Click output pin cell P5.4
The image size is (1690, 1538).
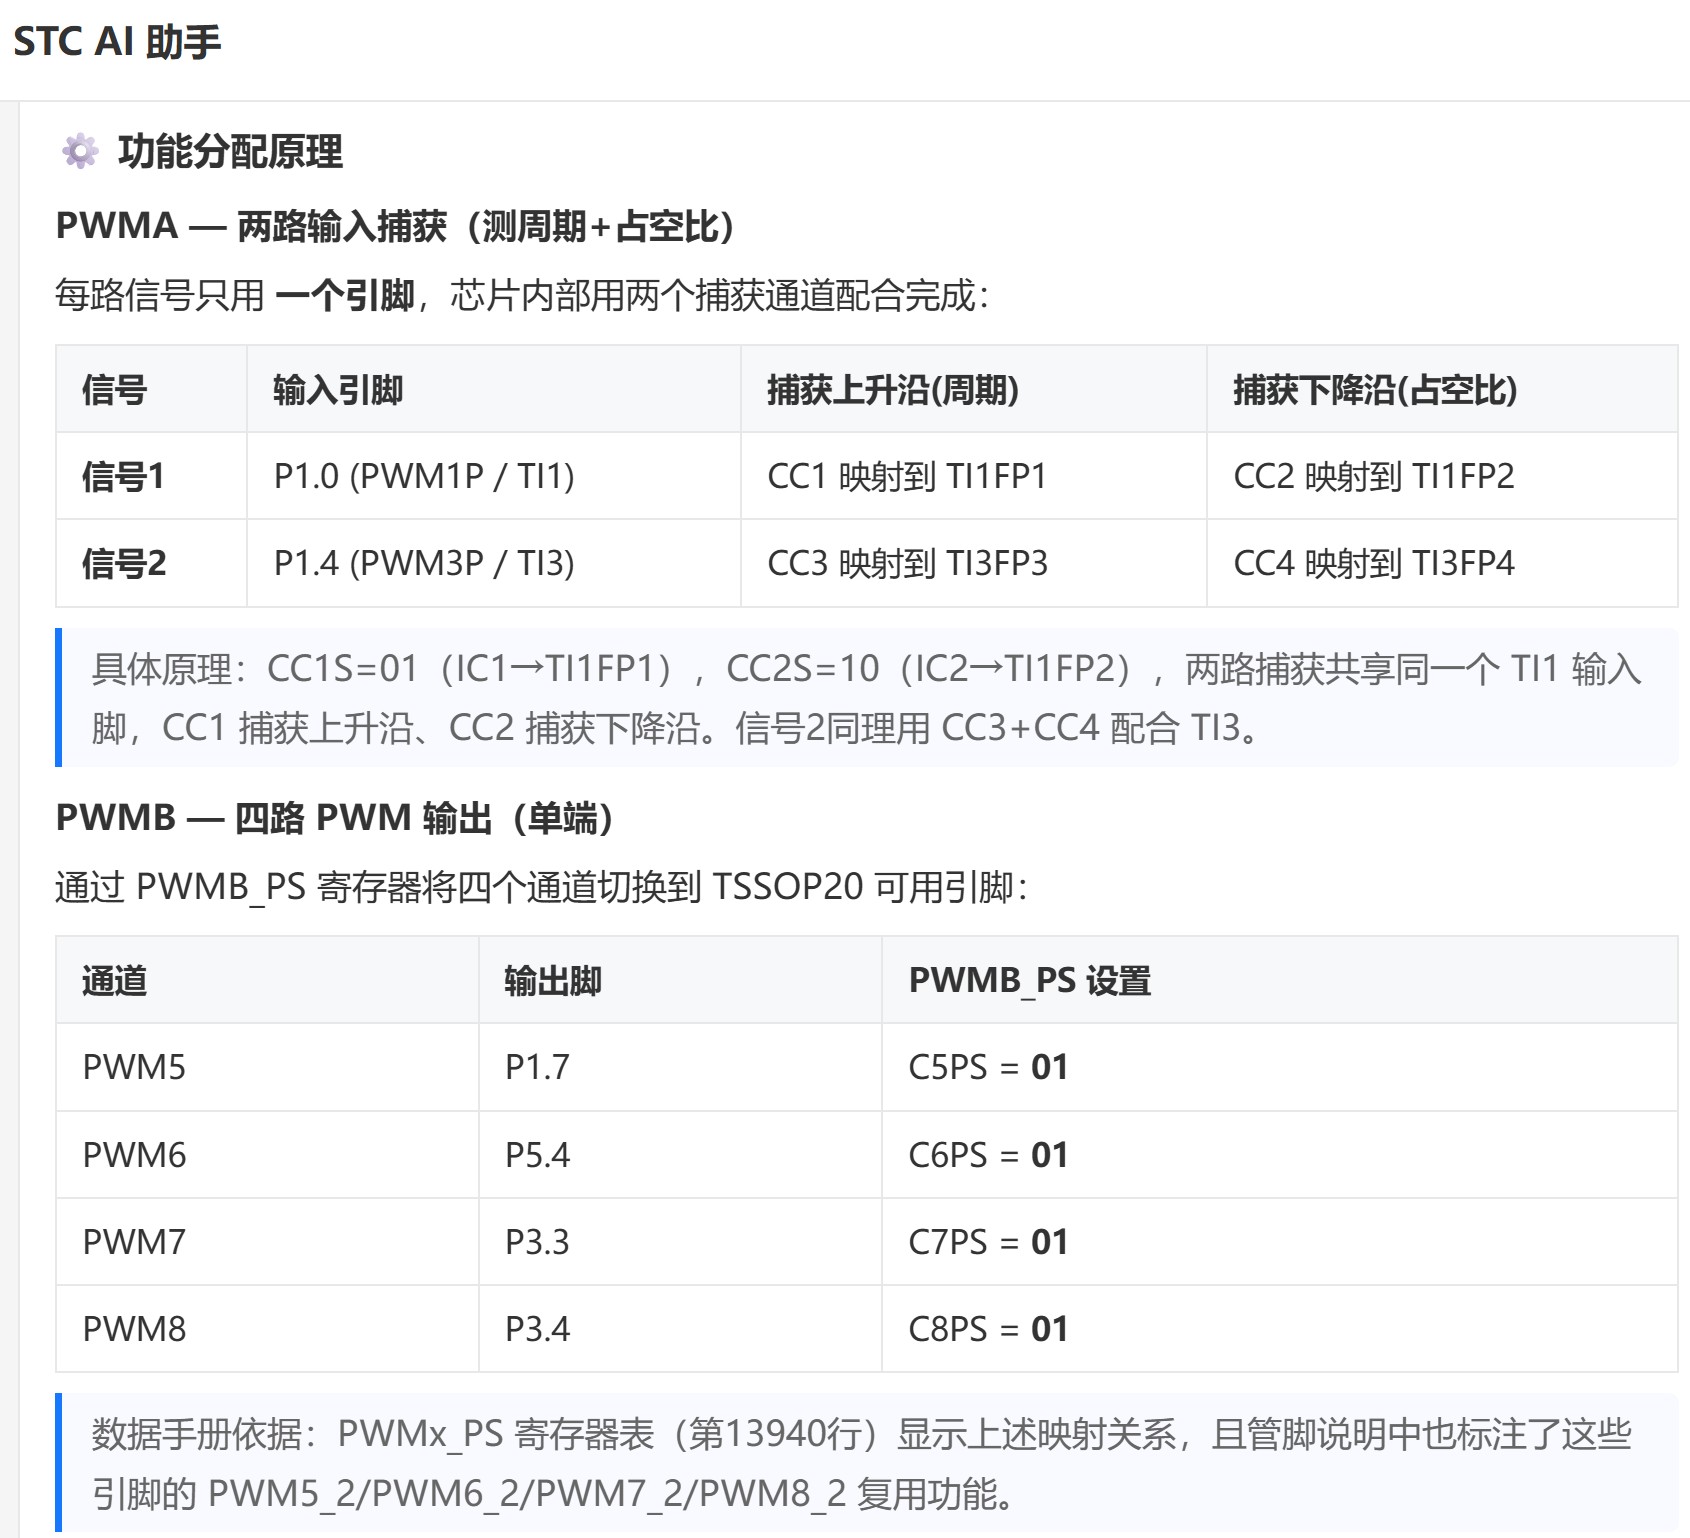[x=680, y=1155]
